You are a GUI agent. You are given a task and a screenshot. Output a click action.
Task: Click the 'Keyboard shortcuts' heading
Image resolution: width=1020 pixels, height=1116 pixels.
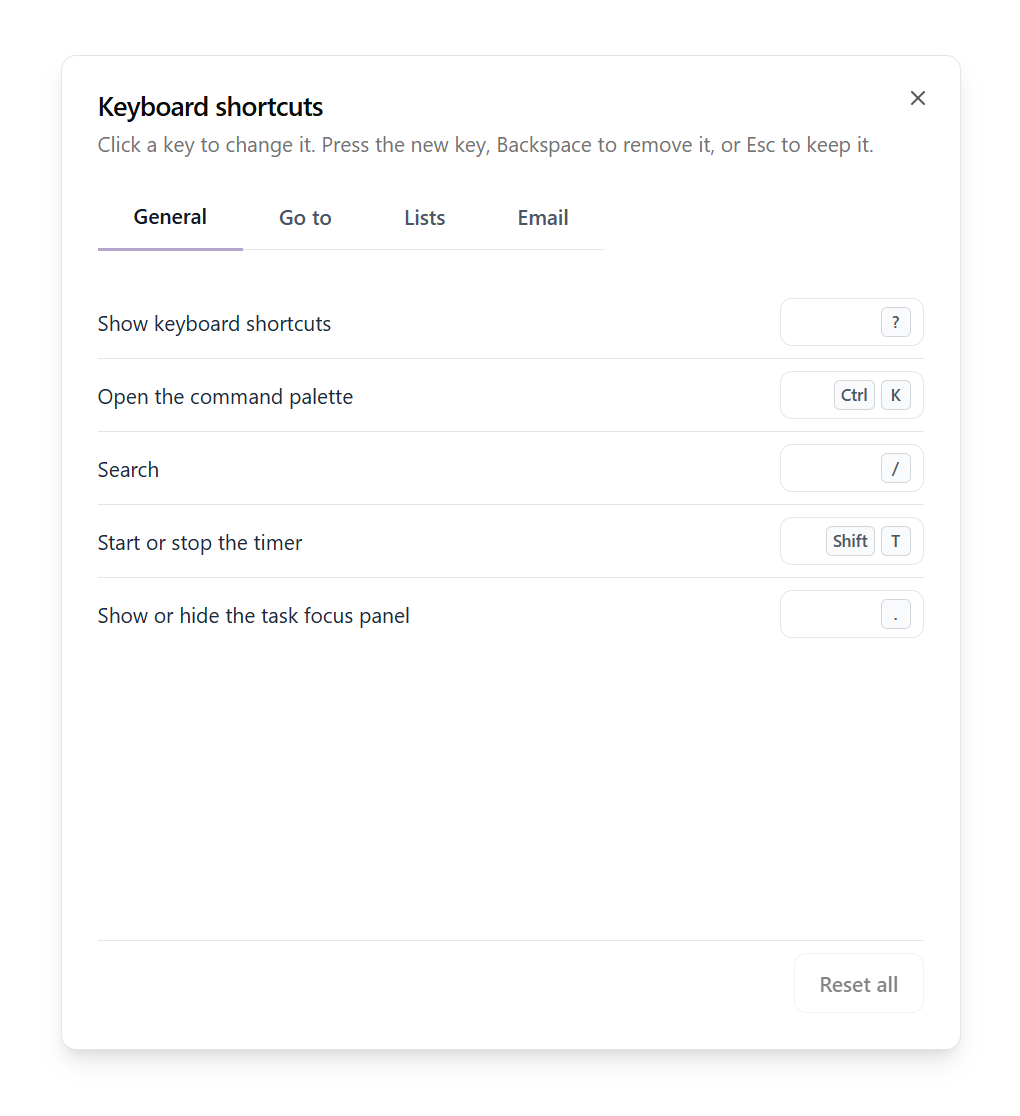tap(211, 107)
